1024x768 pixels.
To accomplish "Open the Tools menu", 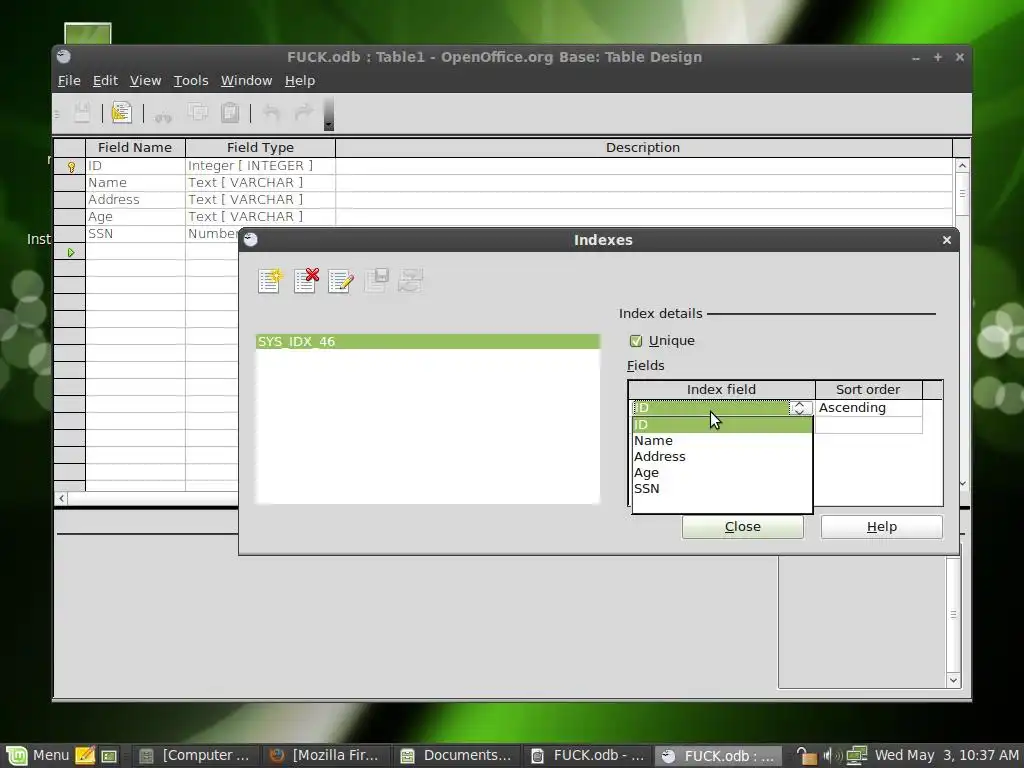I will coord(191,80).
